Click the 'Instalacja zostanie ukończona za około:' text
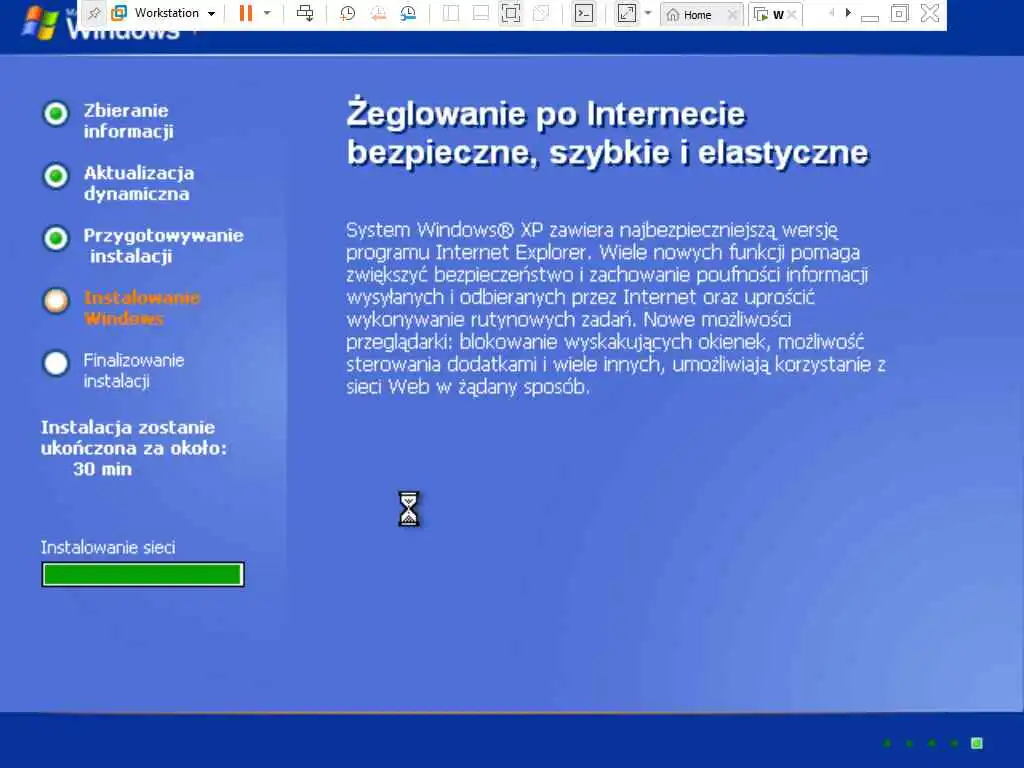1024x768 pixels. click(x=134, y=438)
